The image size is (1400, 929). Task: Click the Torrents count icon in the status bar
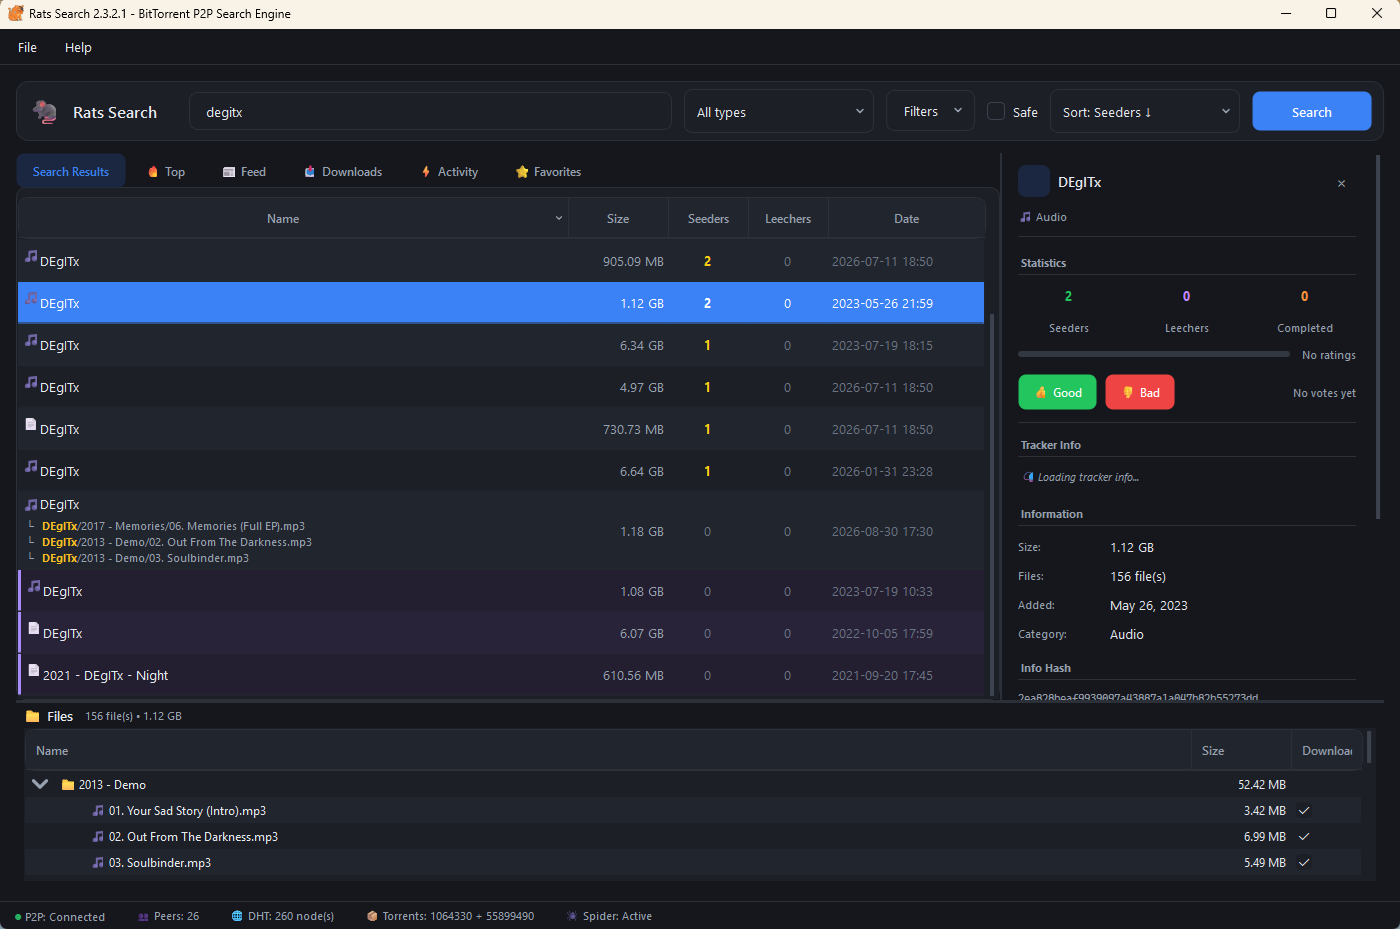pos(372,916)
